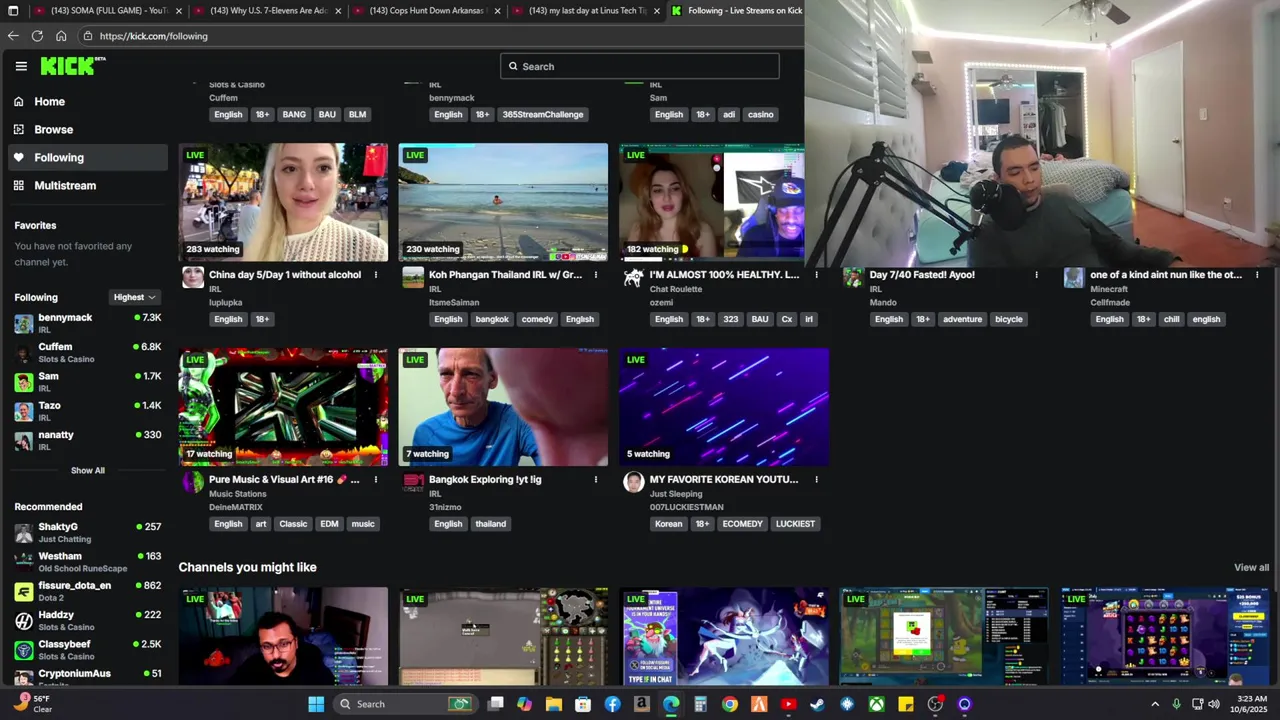The width and height of the screenshot is (1280, 720).
Task: Click View all for Channels you might like
Action: coord(1251,567)
